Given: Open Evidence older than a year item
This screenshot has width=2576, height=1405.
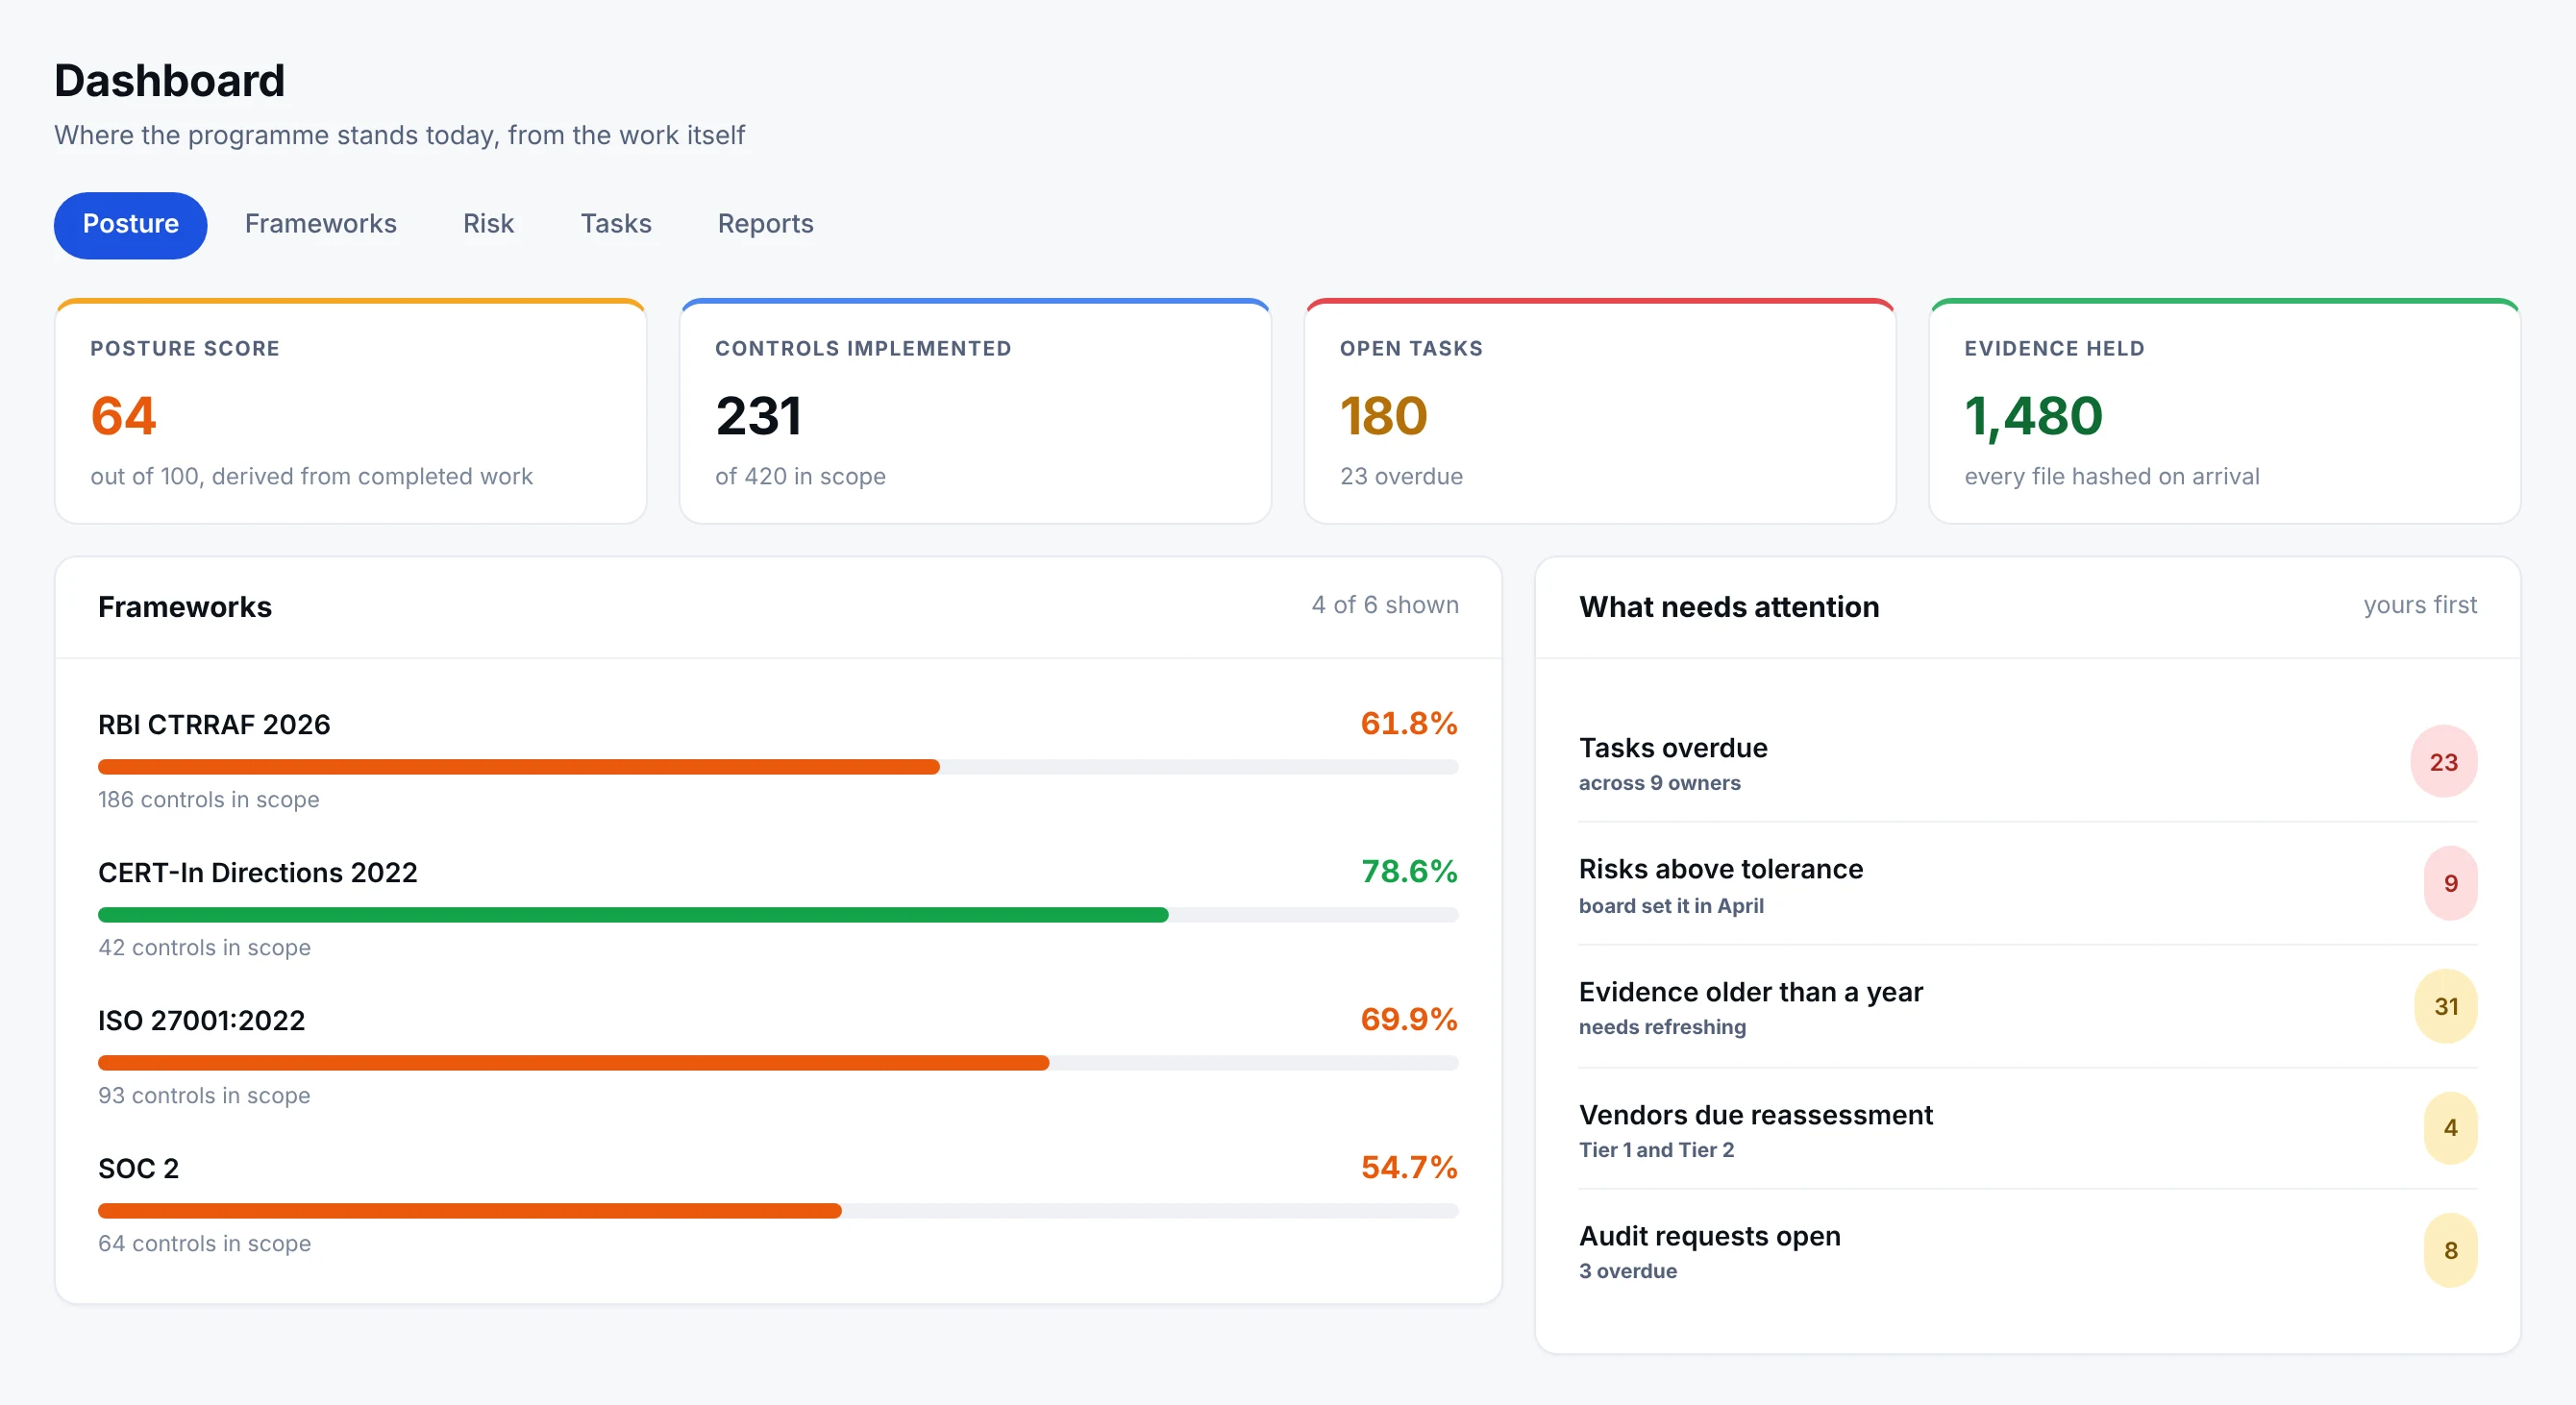Looking at the screenshot, I should (2028, 1007).
